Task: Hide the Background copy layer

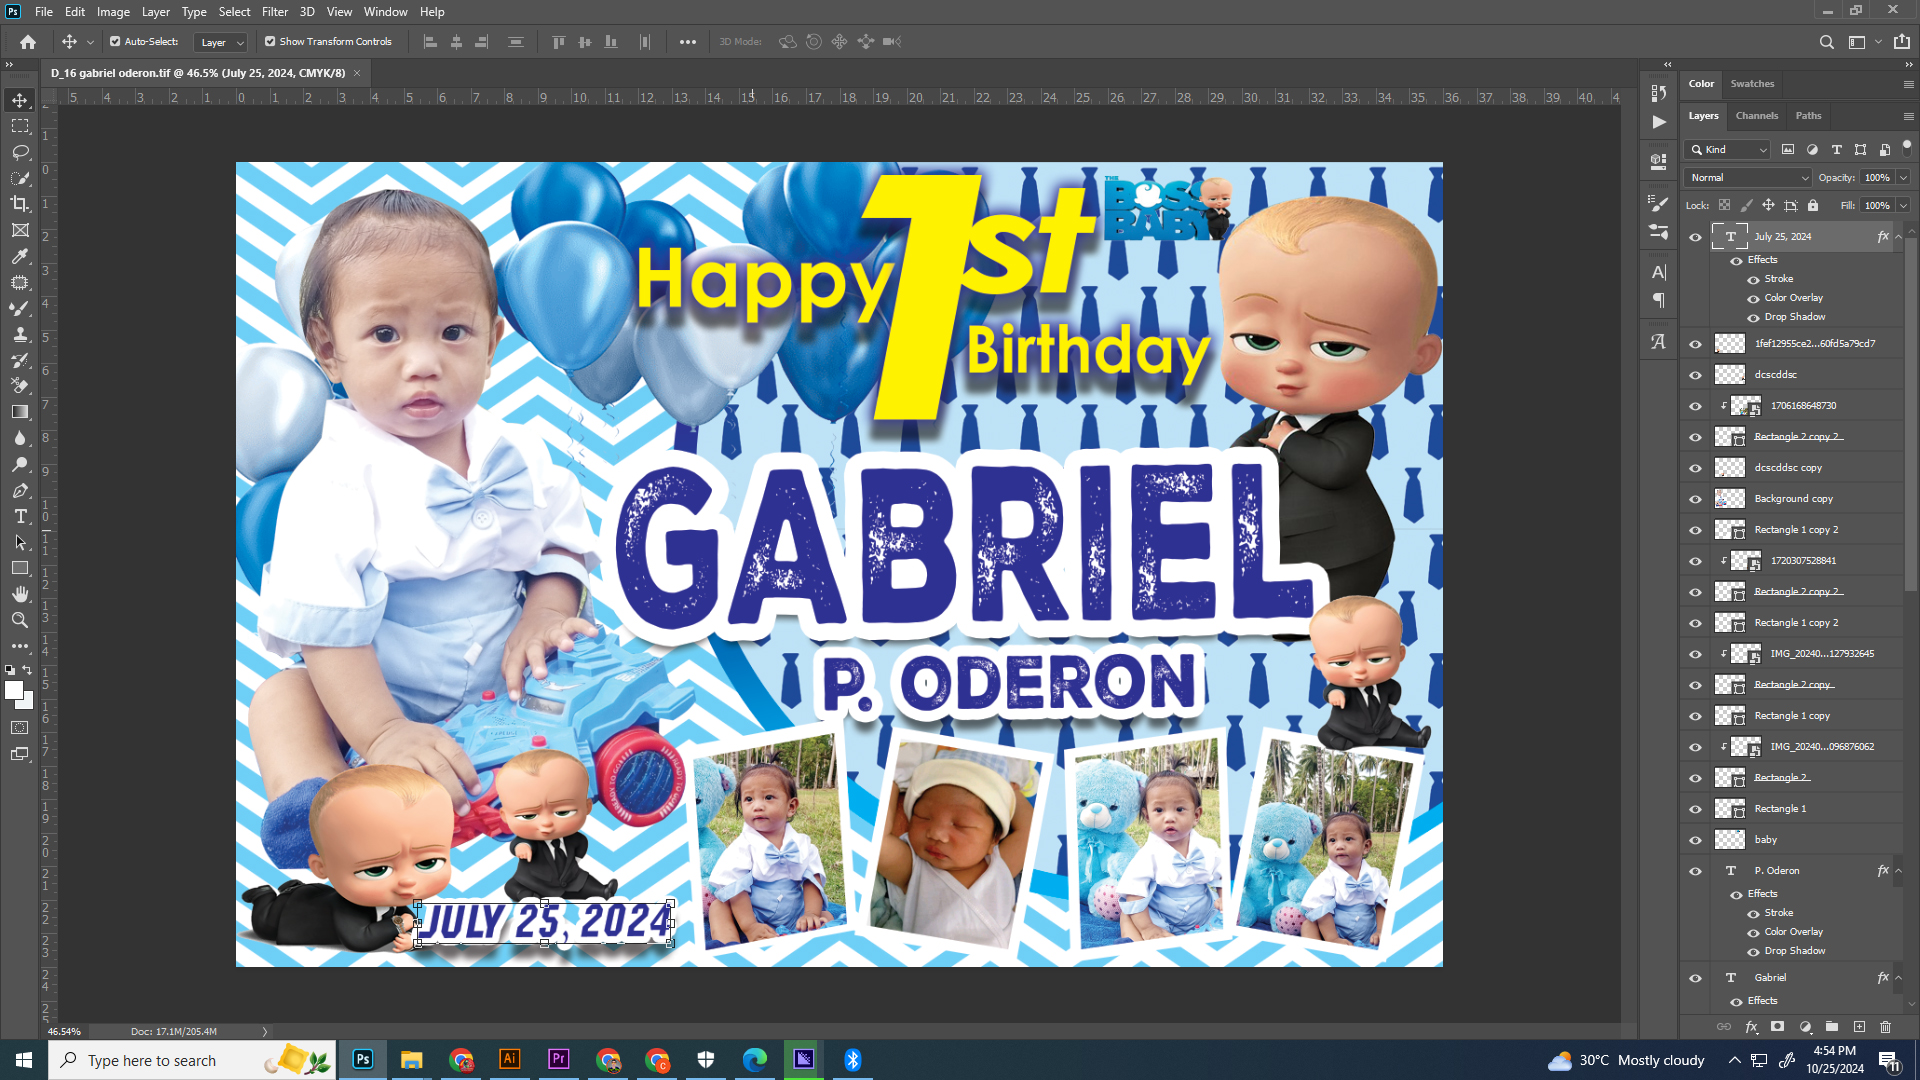Action: (x=1695, y=499)
